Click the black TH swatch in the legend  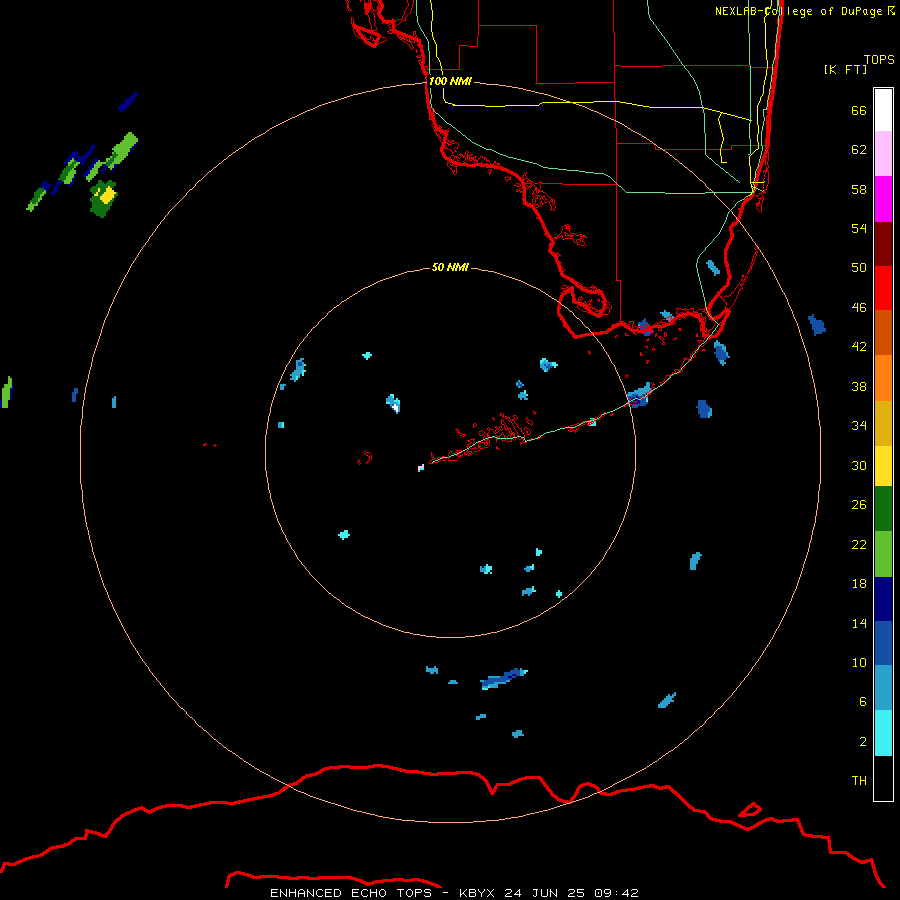(x=883, y=778)
